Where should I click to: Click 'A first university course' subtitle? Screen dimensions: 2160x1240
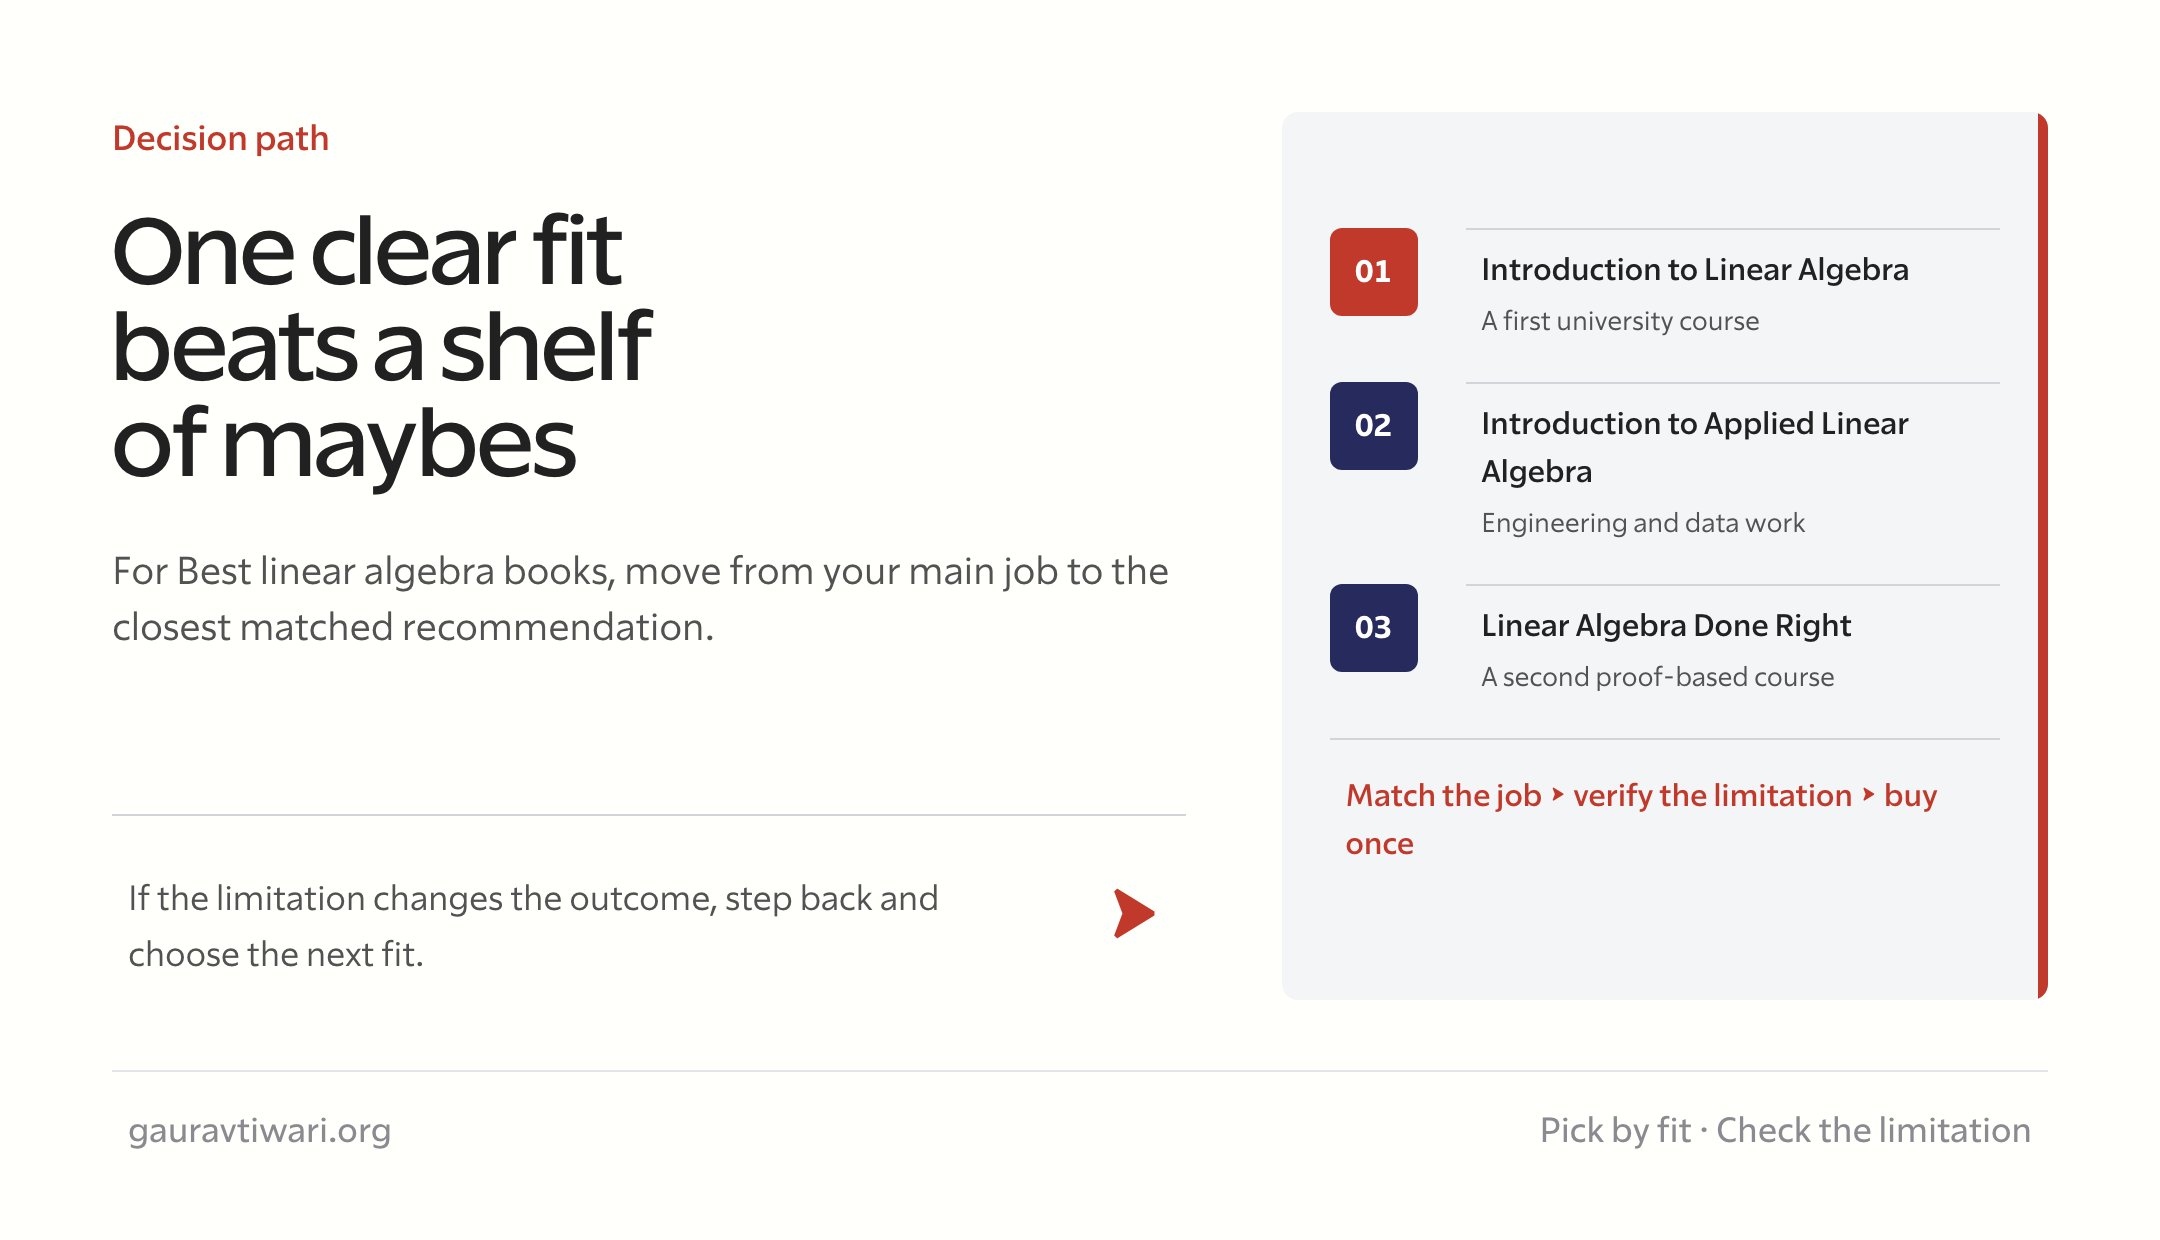pos(1620,321)
